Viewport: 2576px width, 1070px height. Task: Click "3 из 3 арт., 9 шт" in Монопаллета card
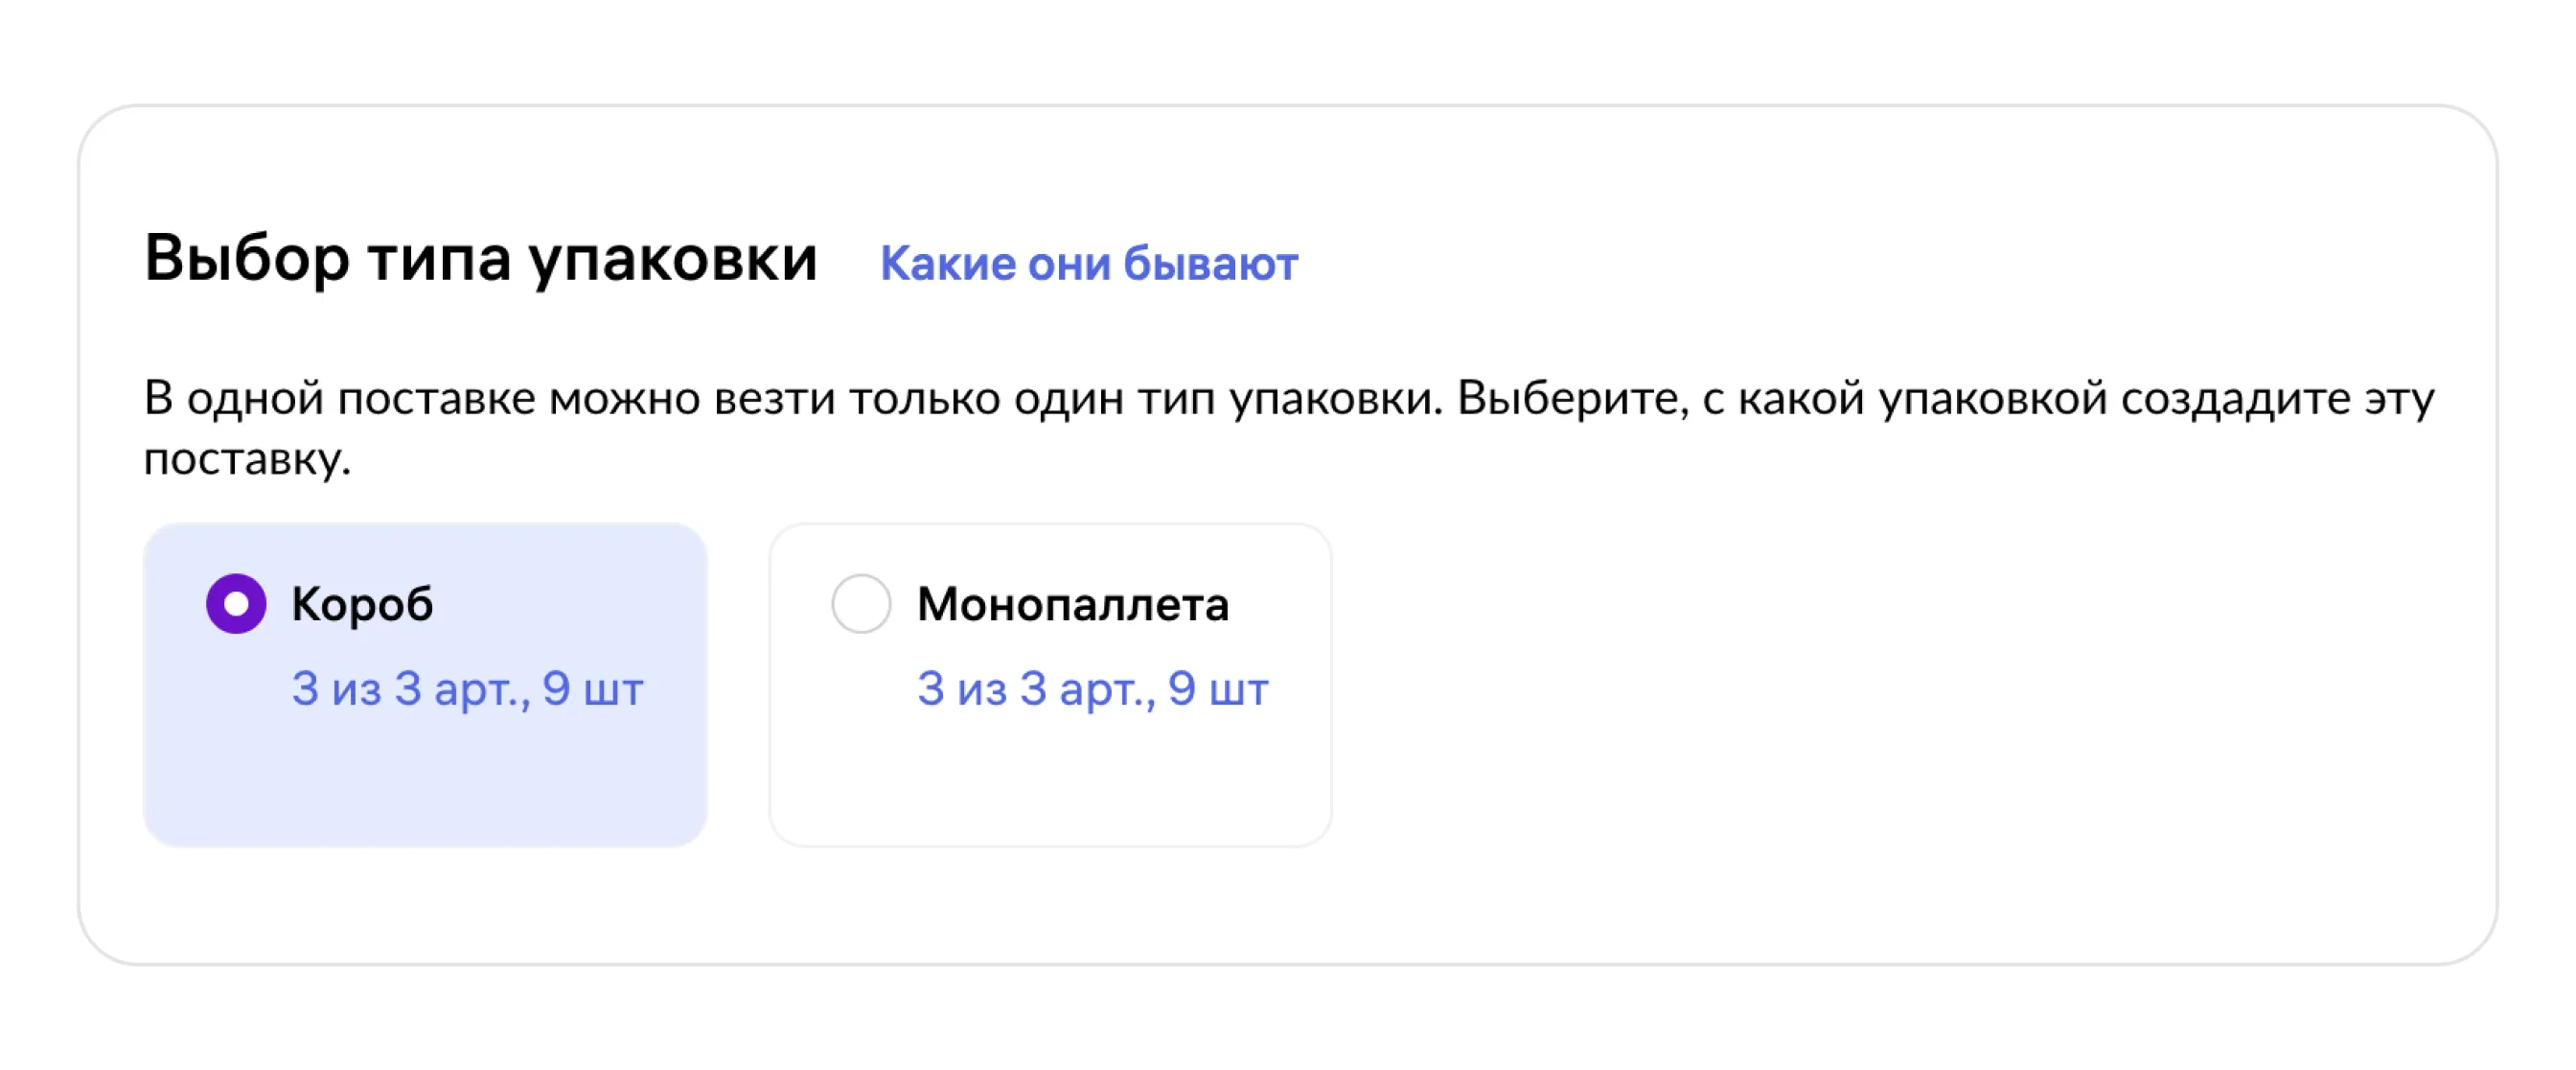1092,689
